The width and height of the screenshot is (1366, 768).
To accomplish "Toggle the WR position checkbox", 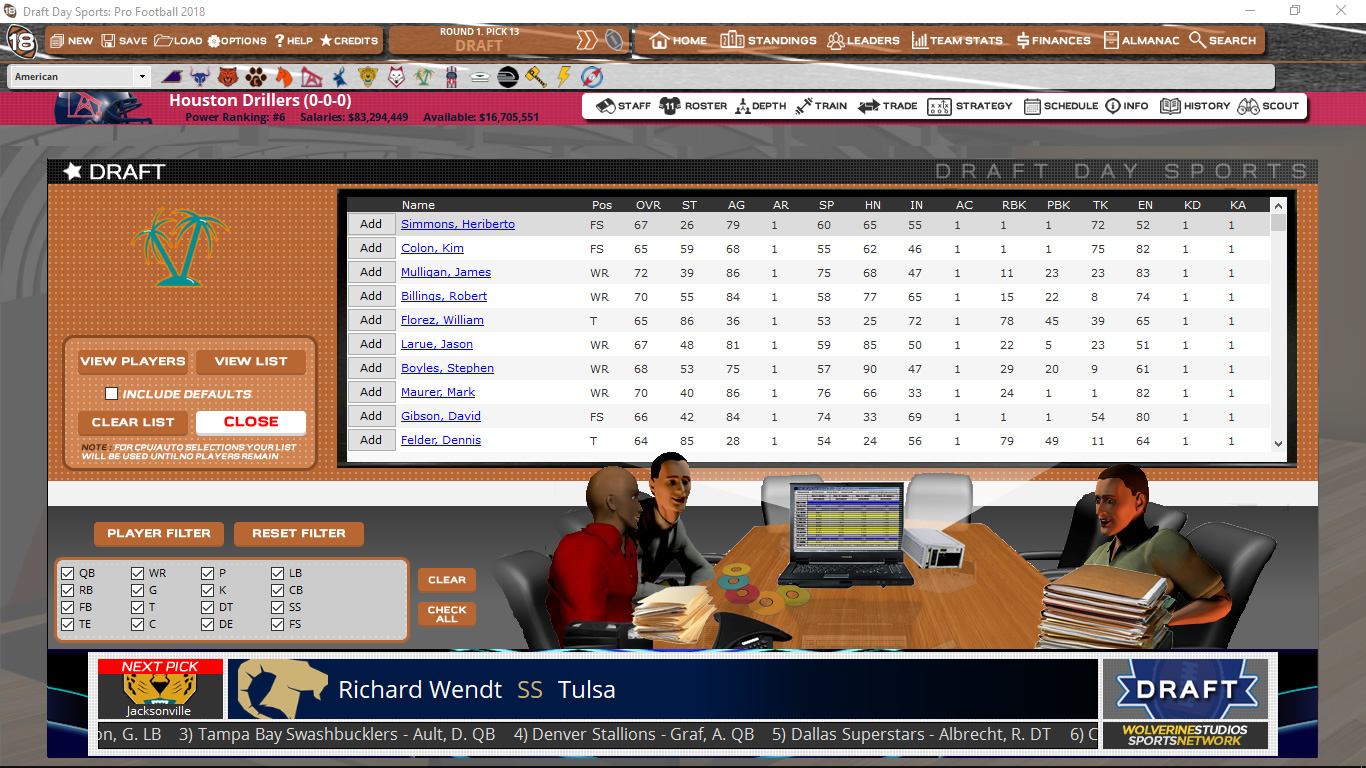I will pyautogui.click(x=138, y=574).
